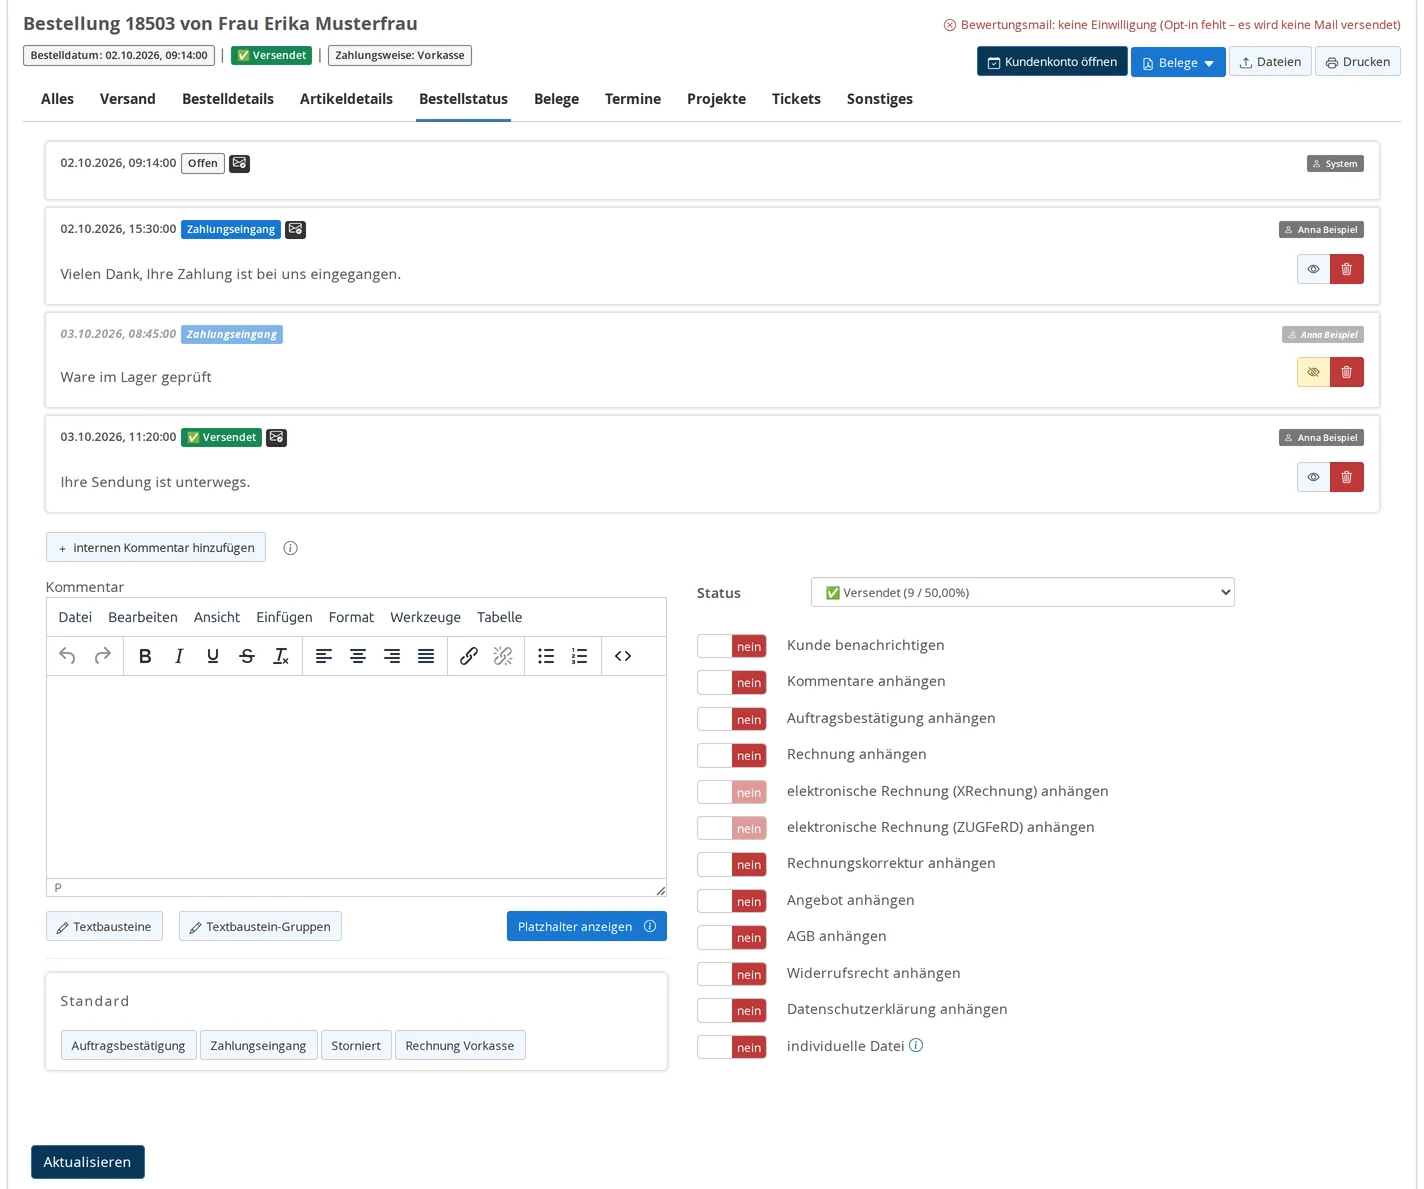The width and height of the screenshot is (1424, 1189).
Task: Enable 'Rechnung anhängen' switch
Action: point(732,755)
